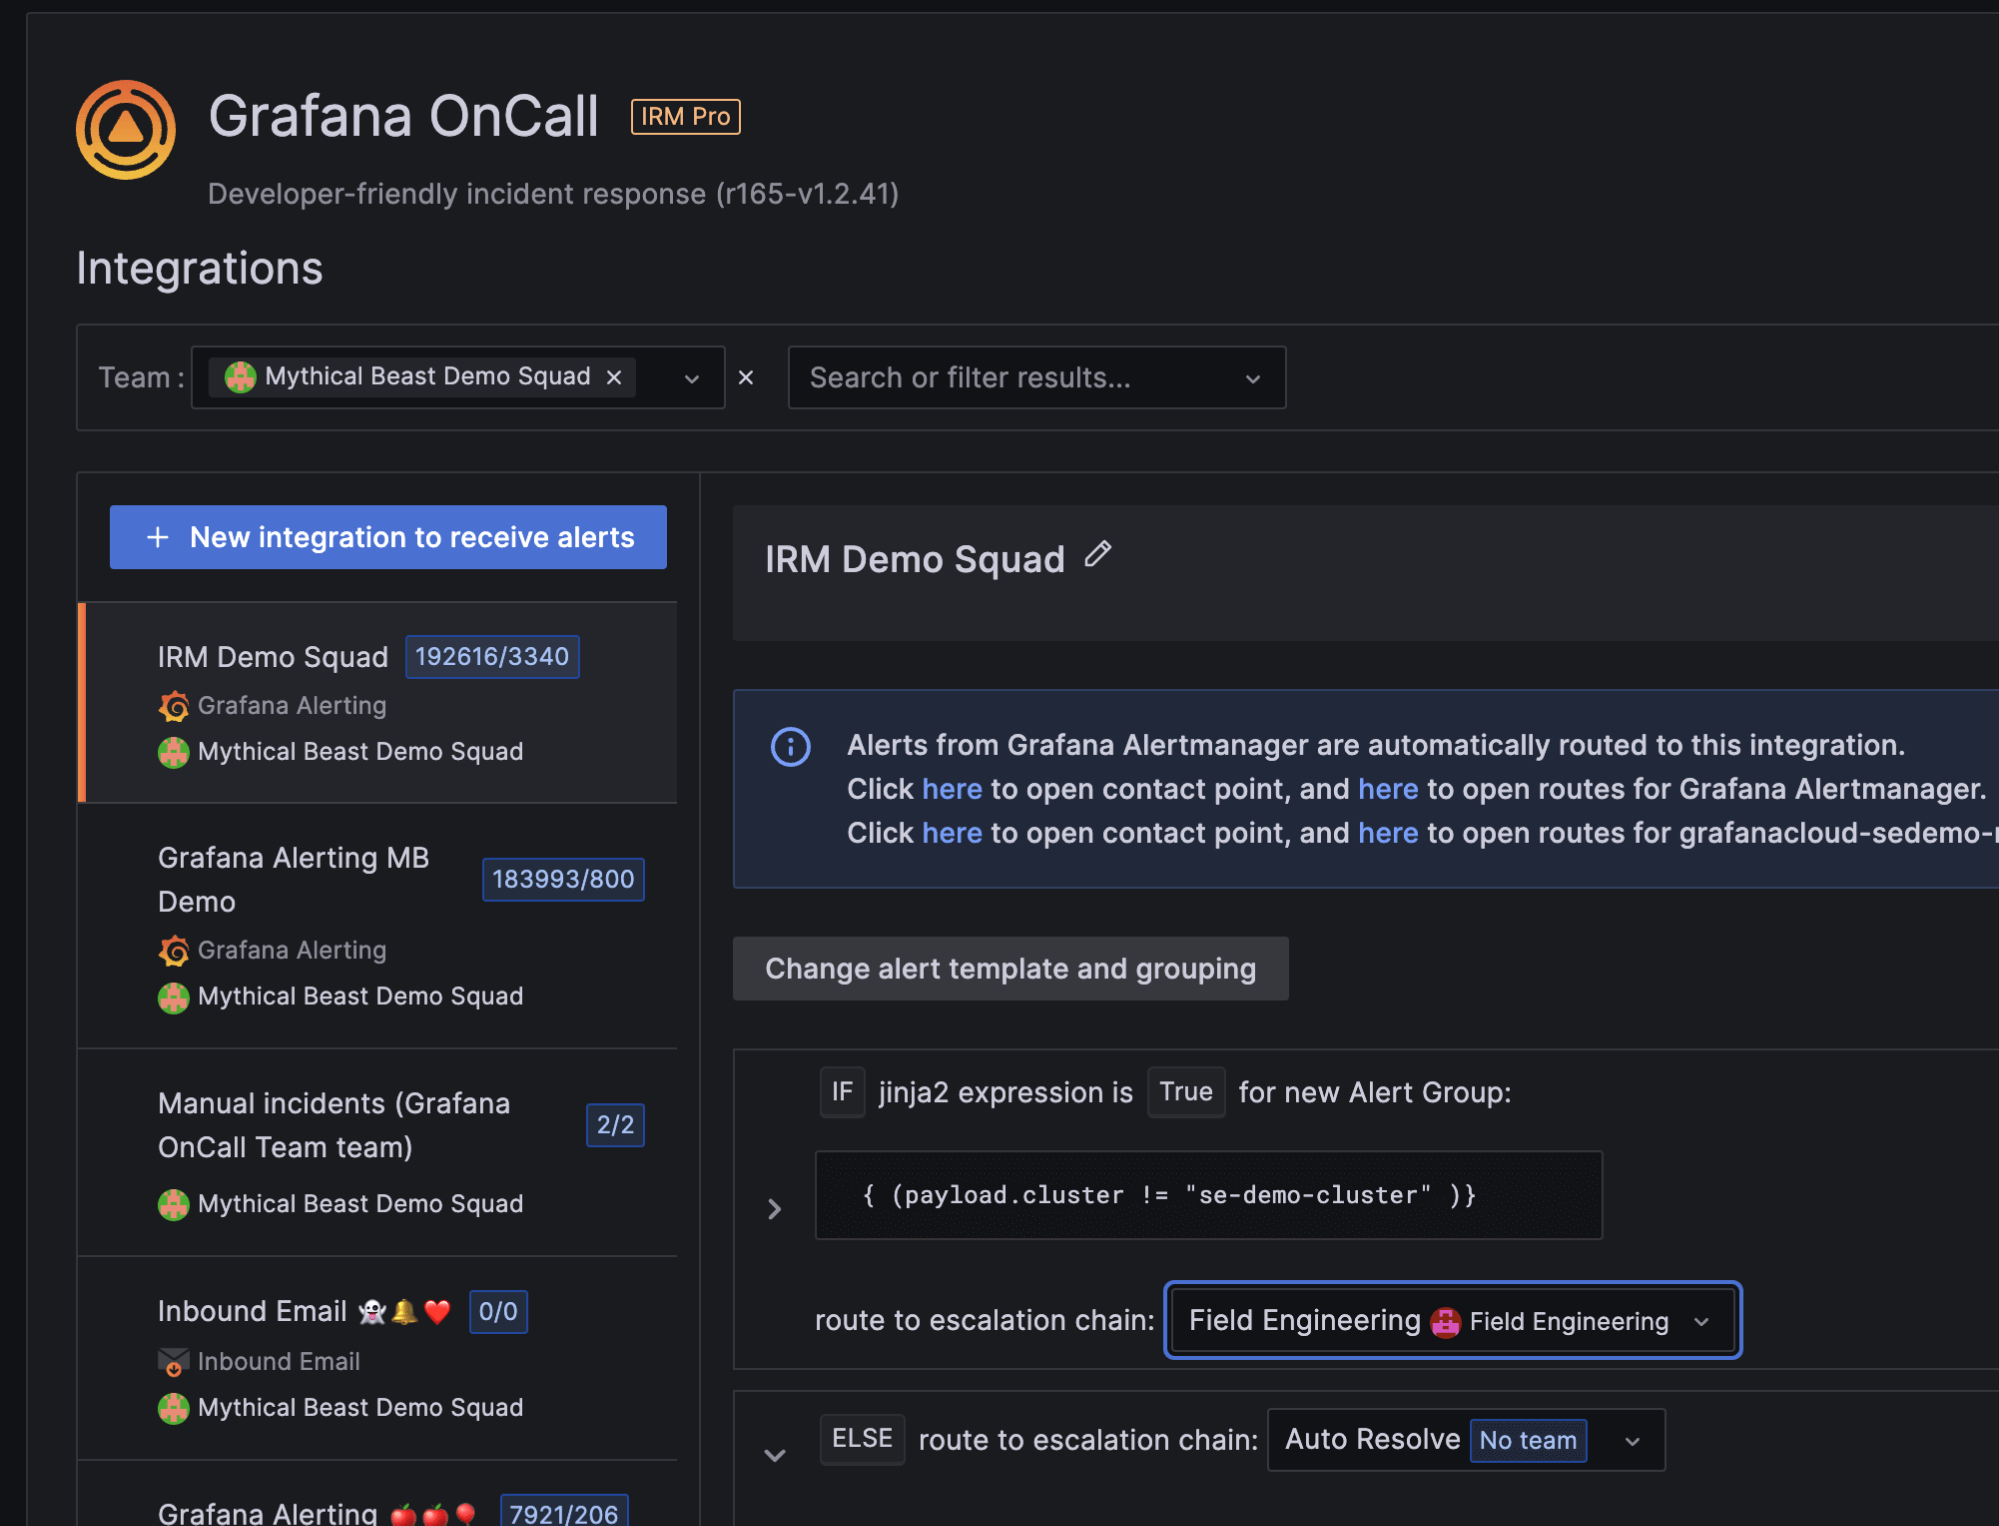Click the pencil icon to rename IRM Demo Squad
Image resolution: width=1999 pixels, height=1526 pixels.
coord(1098,556)
